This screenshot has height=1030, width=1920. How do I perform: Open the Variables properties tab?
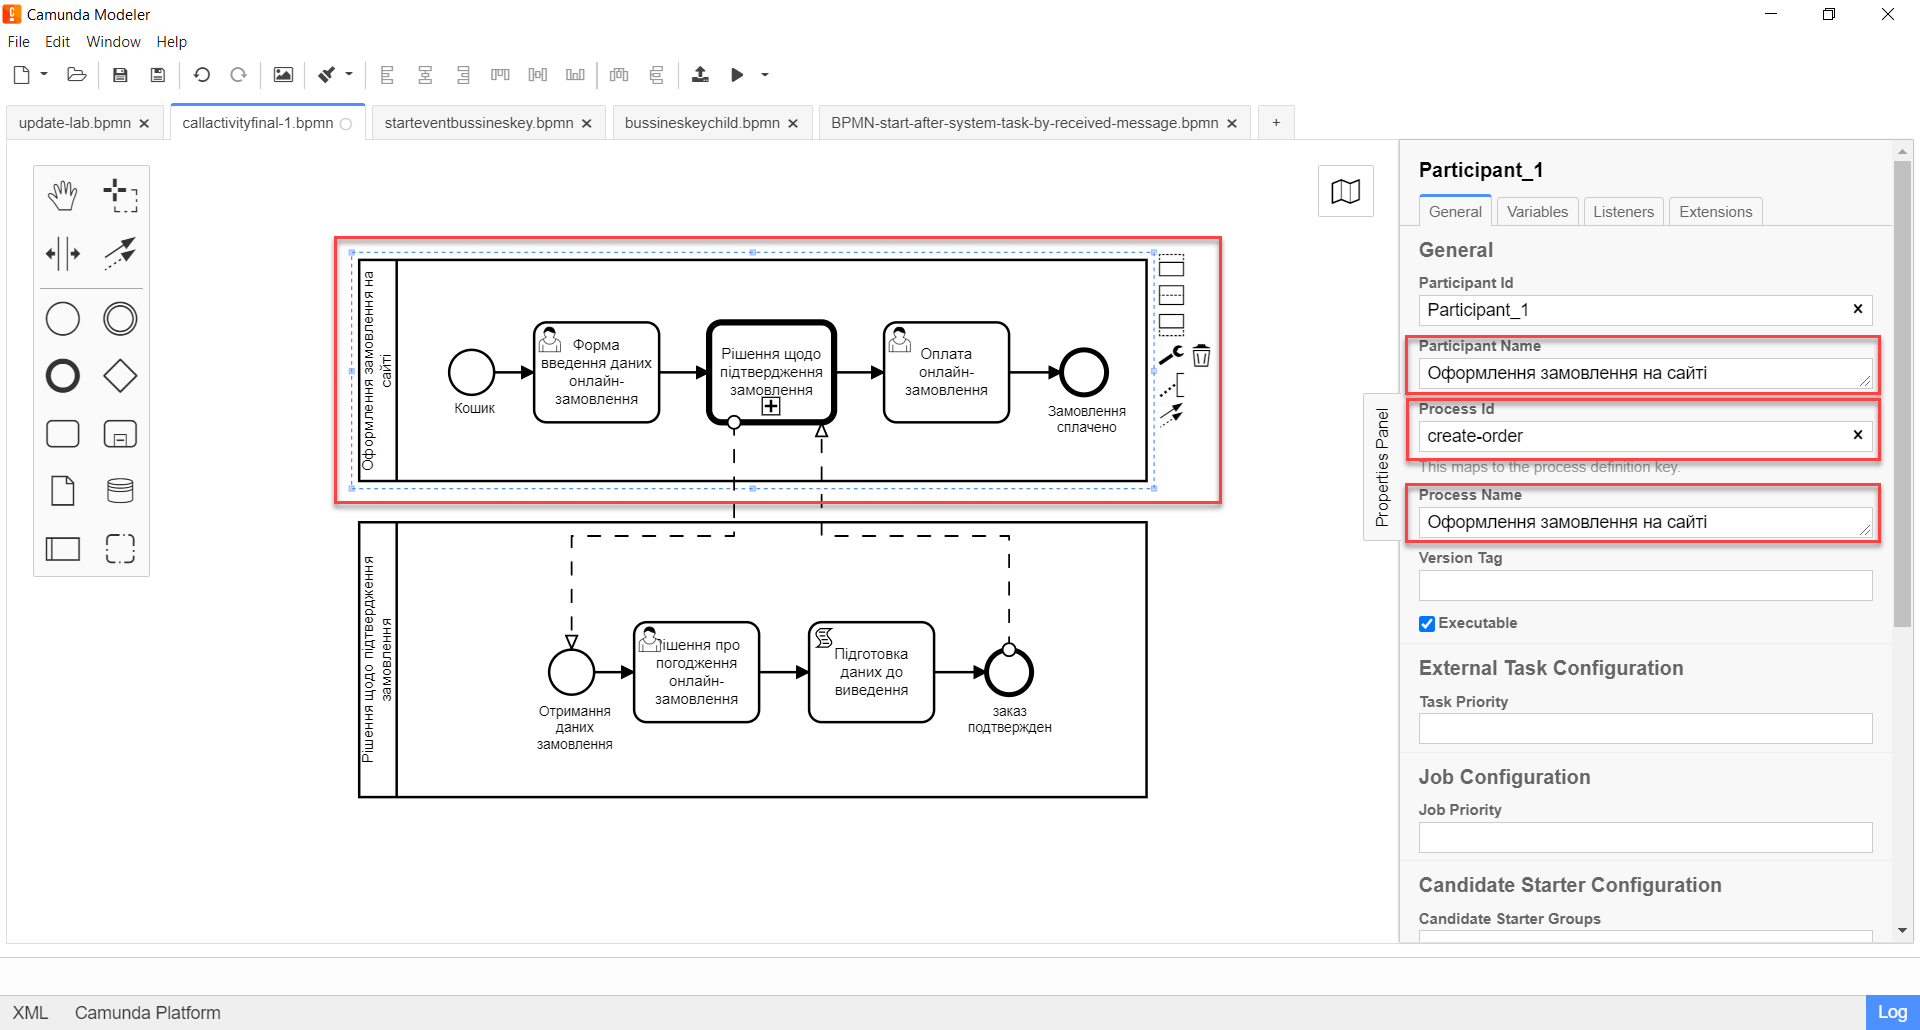click(1537, 212)
